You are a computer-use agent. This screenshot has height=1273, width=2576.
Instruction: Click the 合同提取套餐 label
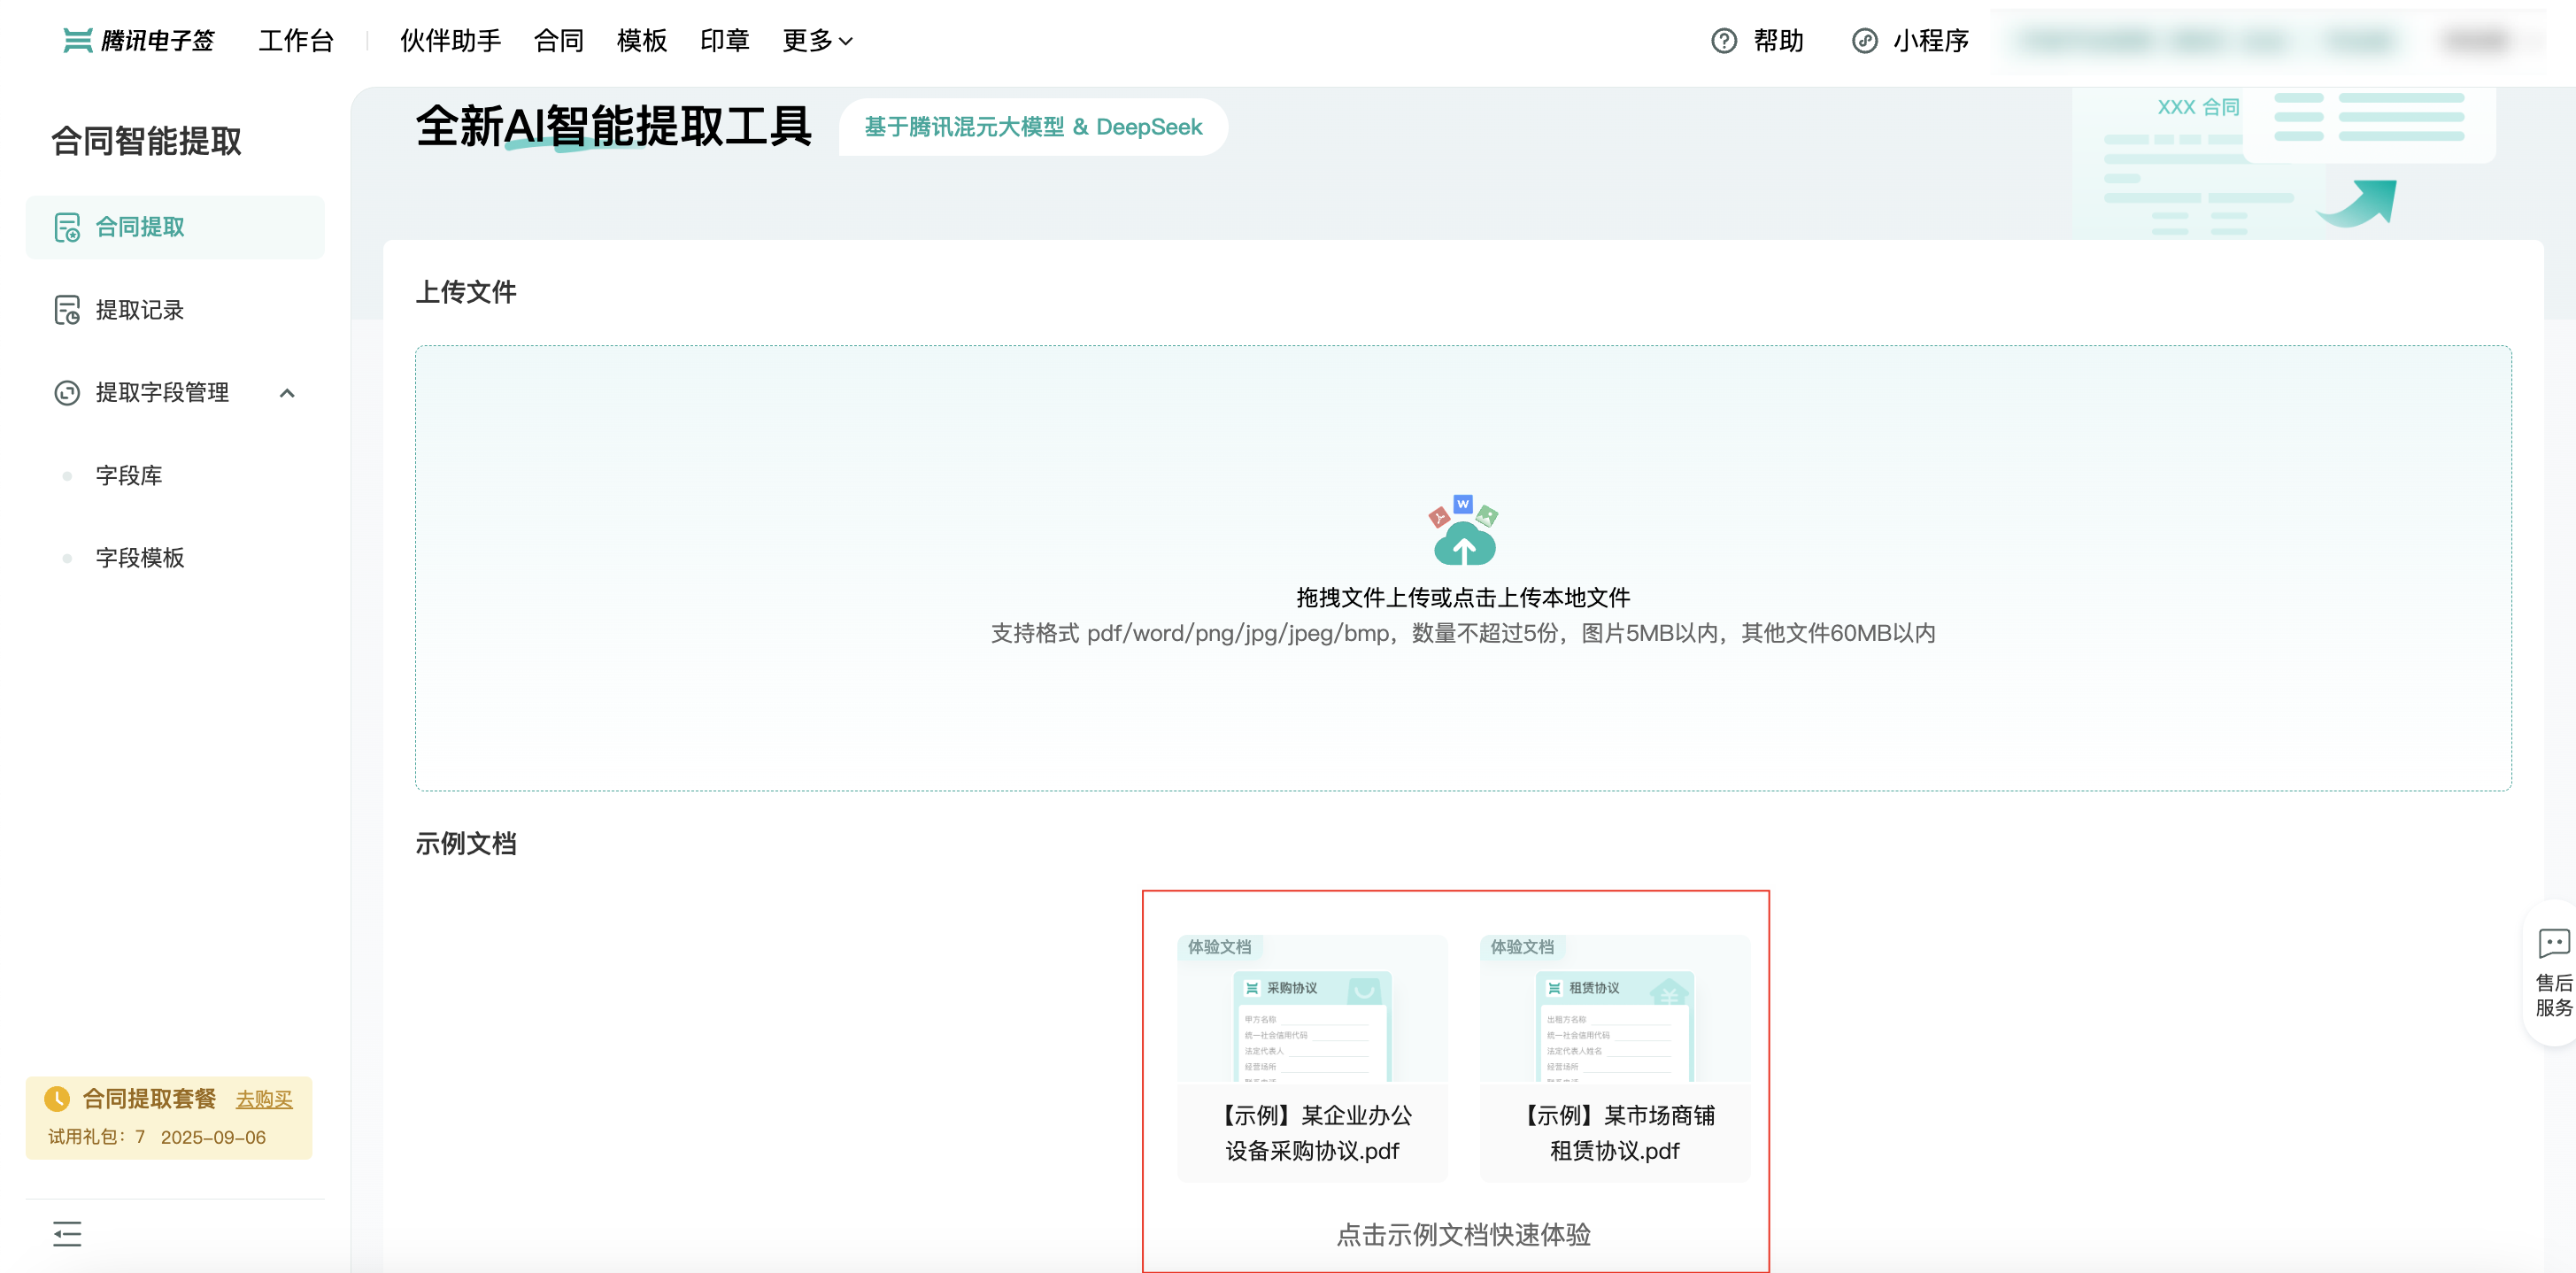[149, 1099]
